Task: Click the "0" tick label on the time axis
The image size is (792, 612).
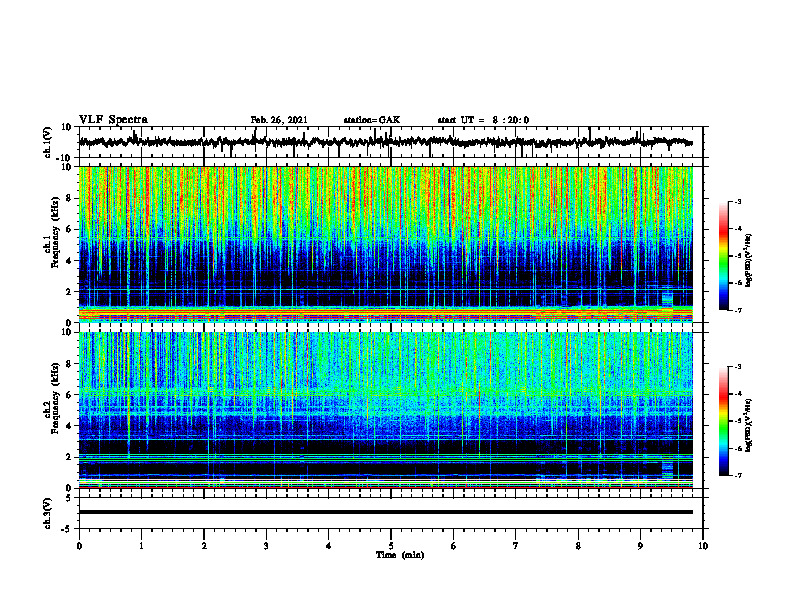Action: click(79, 546)
